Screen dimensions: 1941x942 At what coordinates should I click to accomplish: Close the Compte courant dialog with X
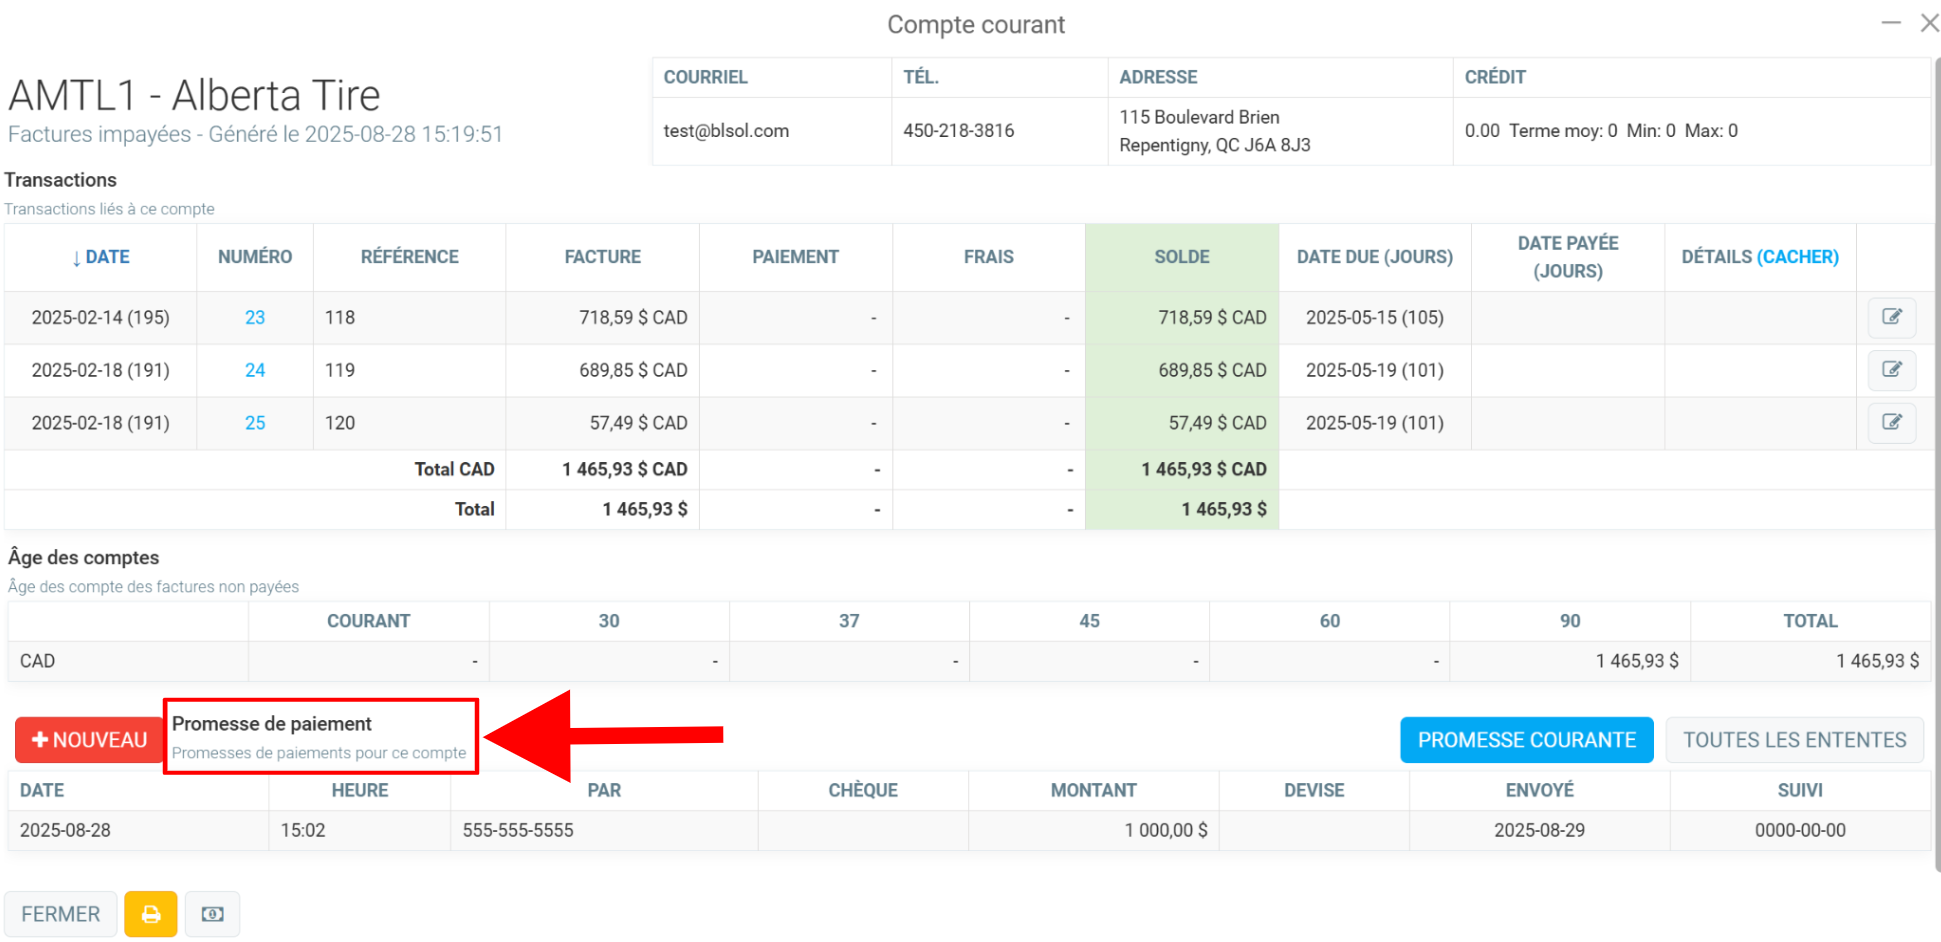(1929, 23)
